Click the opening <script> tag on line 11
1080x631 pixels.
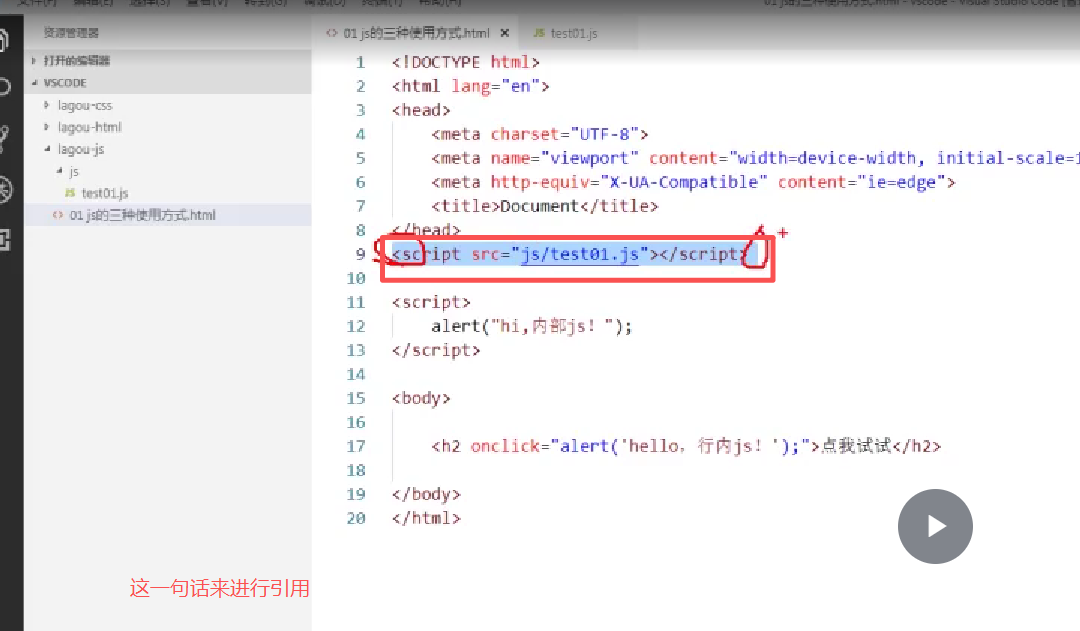[431, 302]
